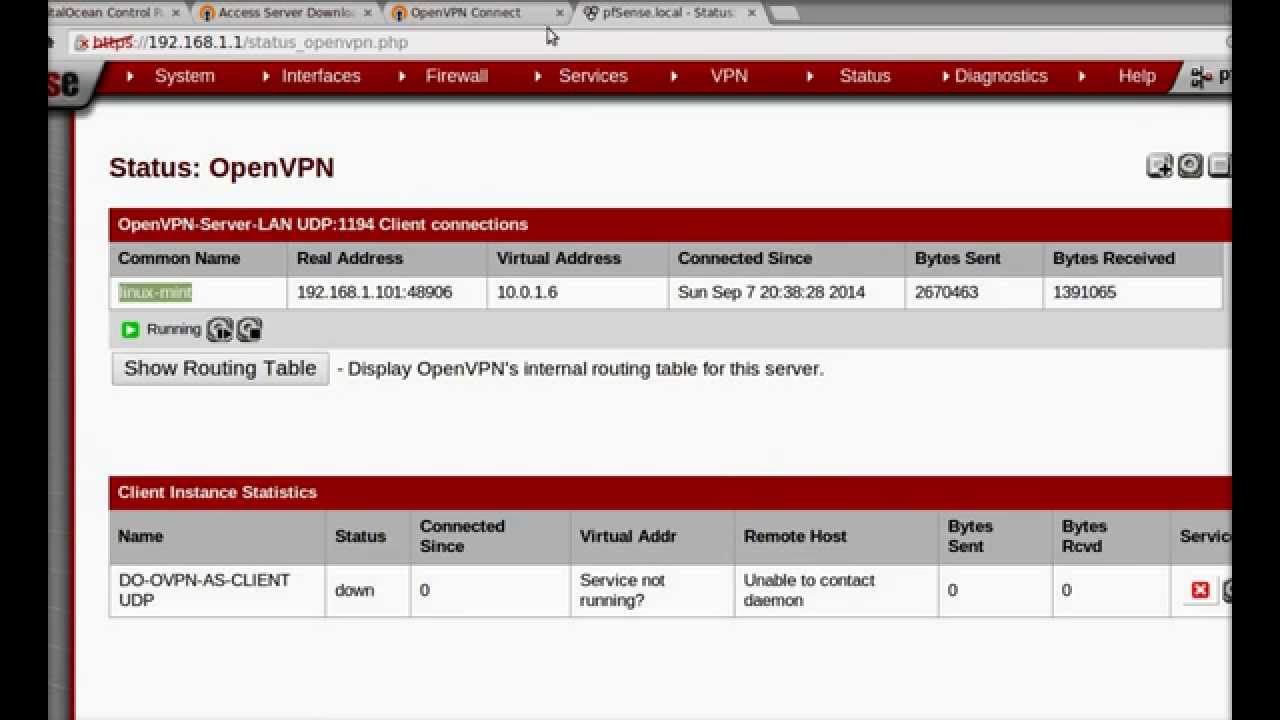Open the System menu
The image size is (1280, 720).
[x=184, y=76]
